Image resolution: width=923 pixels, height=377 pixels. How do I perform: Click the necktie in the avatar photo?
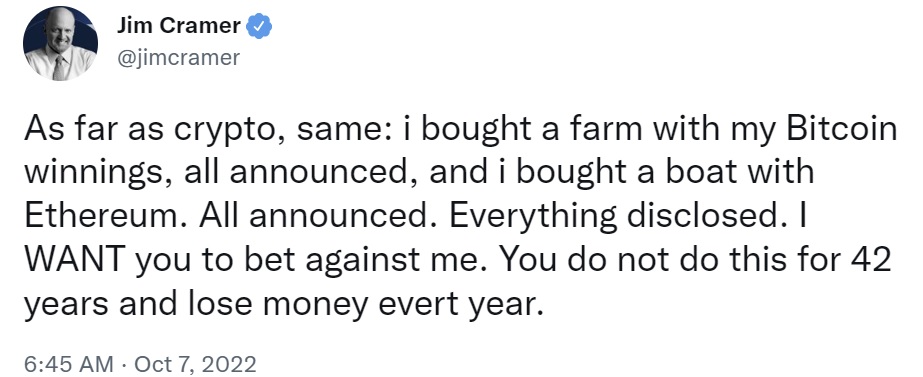[59, 68]
